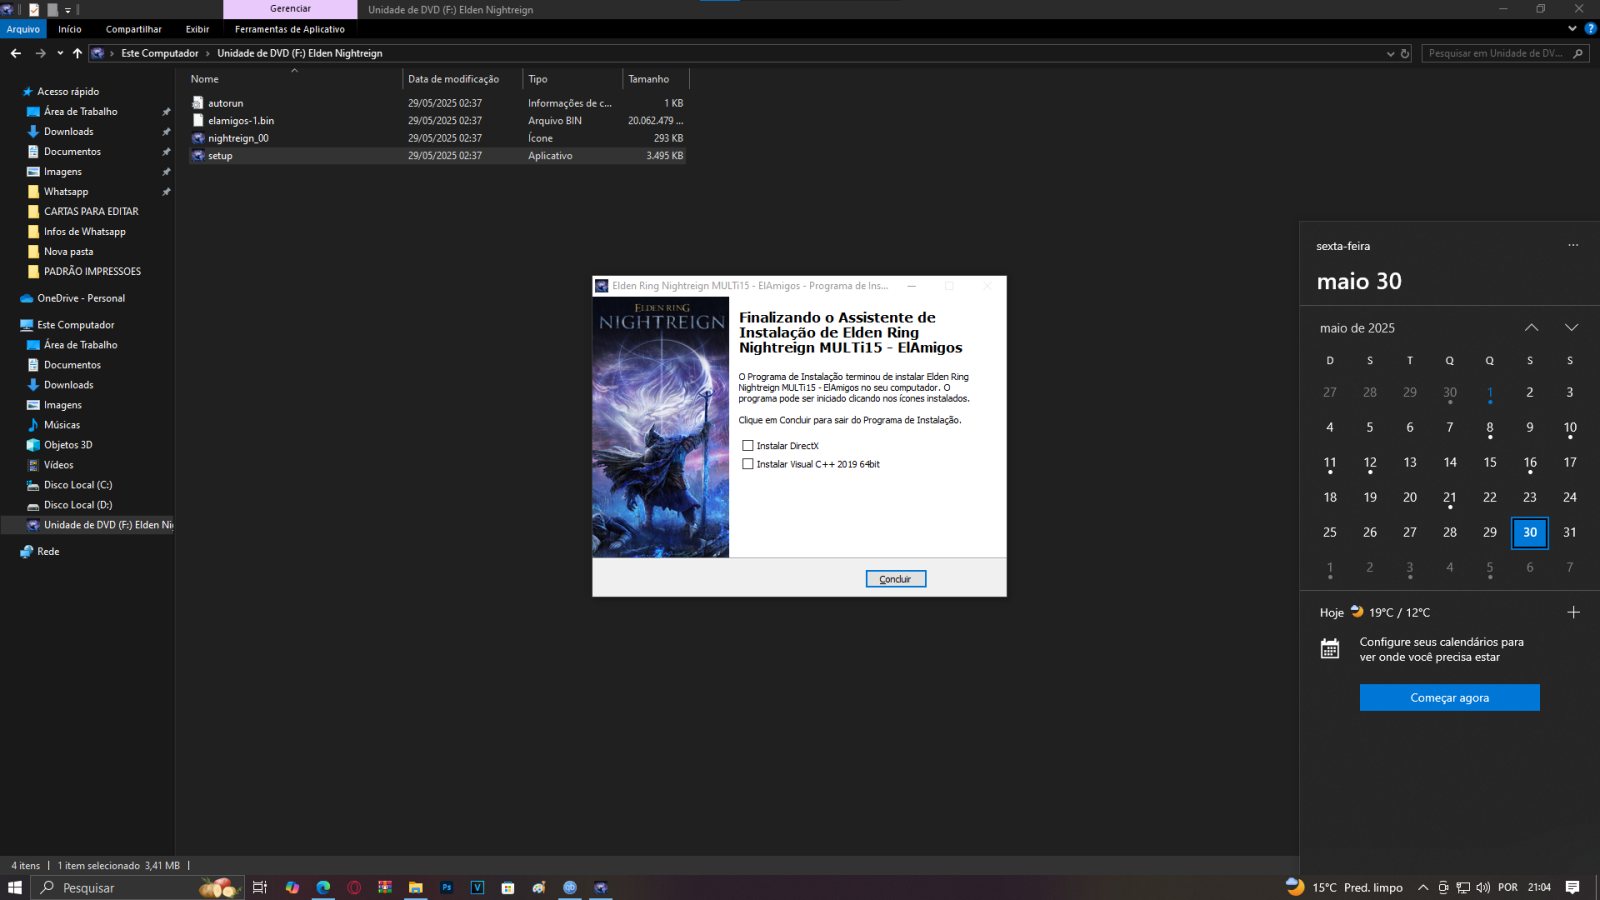The image size is (1600, 900).
Task: Select the setup application file
Action: click(220, 156)
